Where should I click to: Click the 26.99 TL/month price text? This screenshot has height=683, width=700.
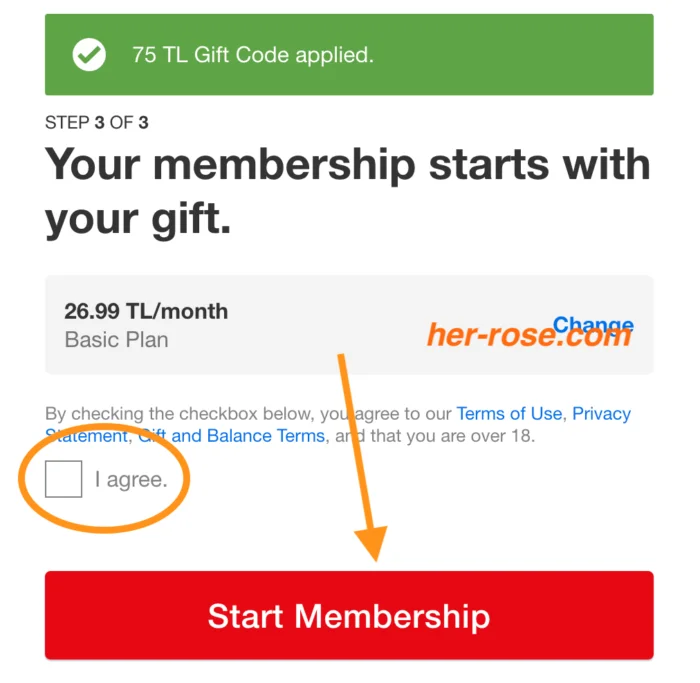coord(146,311)
